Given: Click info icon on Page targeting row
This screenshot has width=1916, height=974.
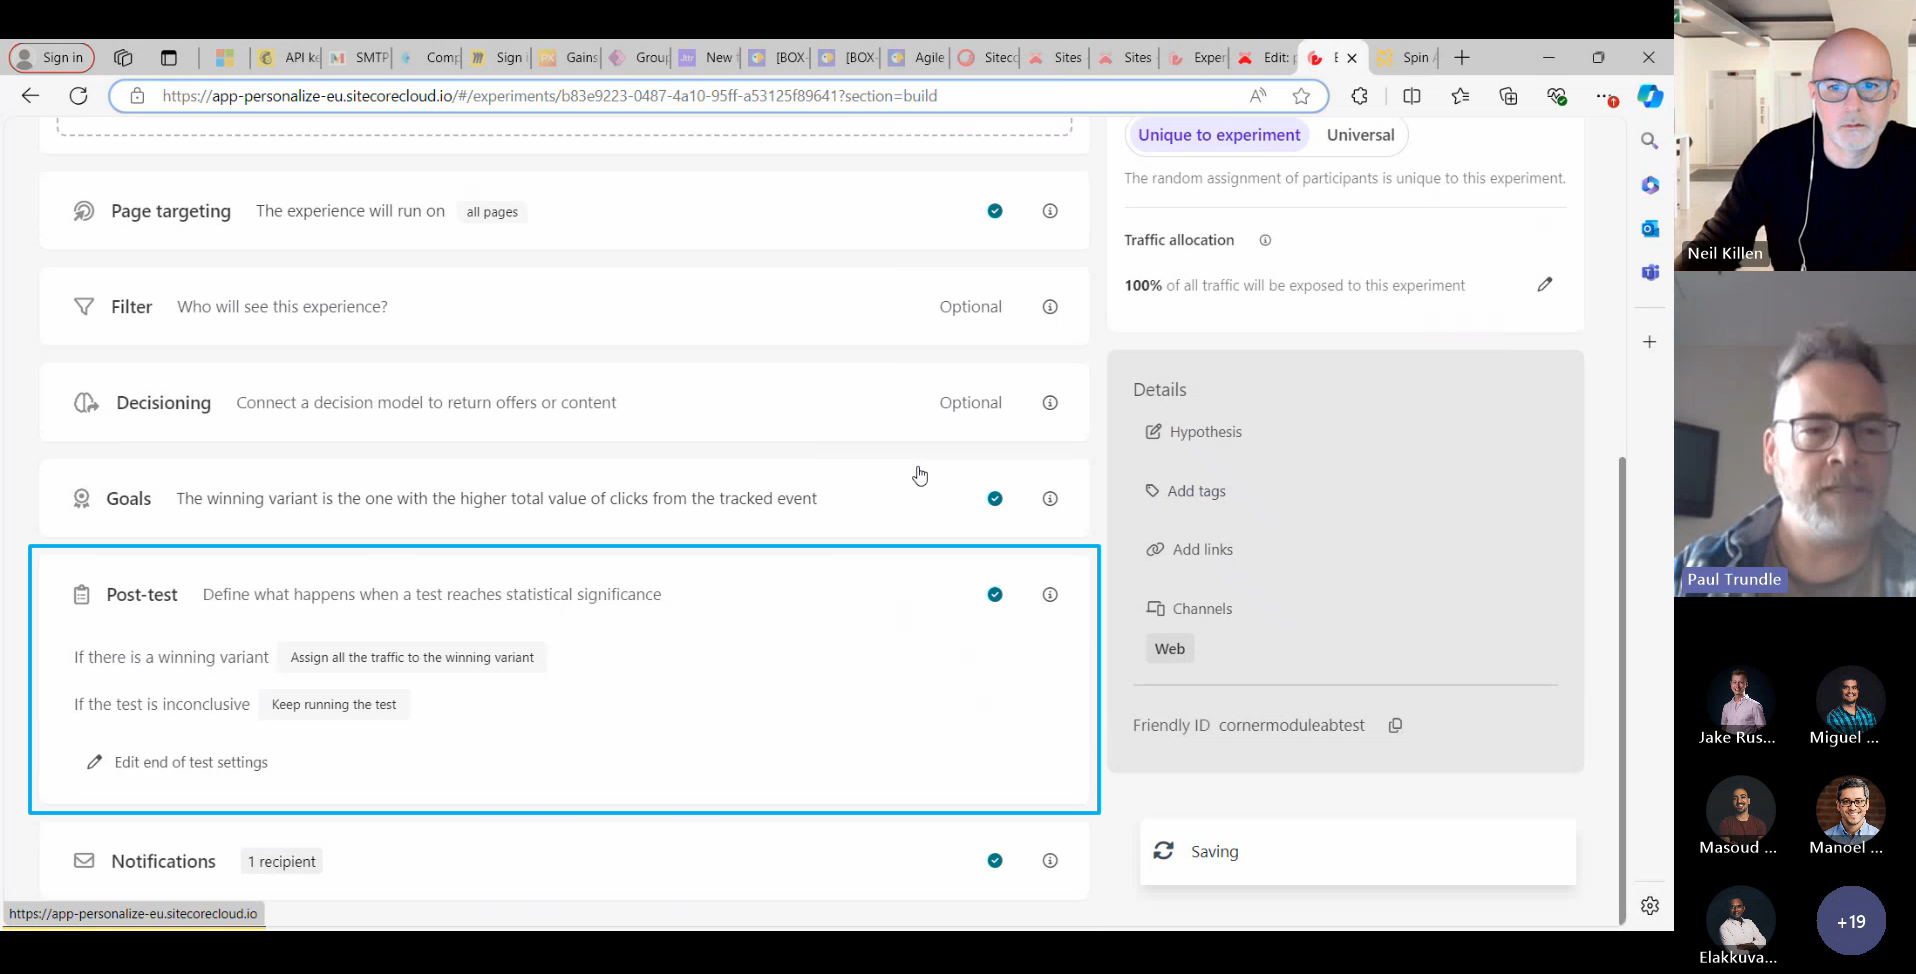Looking at the screenshot, I should pyautogui.click(x=1049, y=211).
